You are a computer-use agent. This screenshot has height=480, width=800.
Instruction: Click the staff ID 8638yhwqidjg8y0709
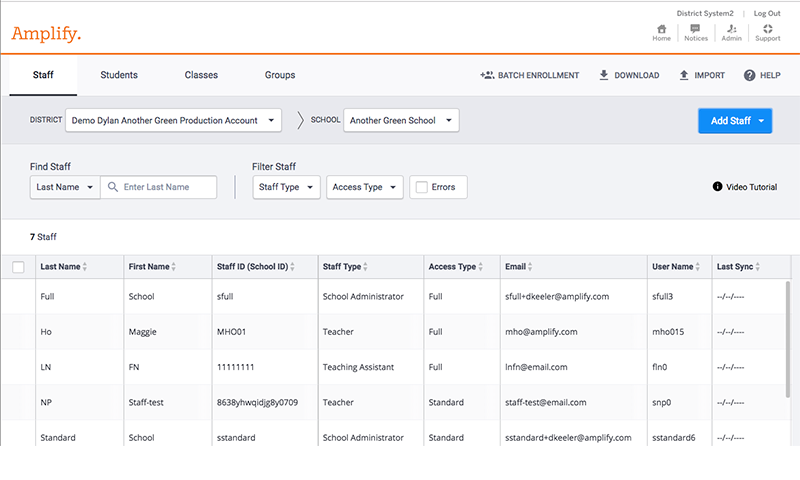257,402
